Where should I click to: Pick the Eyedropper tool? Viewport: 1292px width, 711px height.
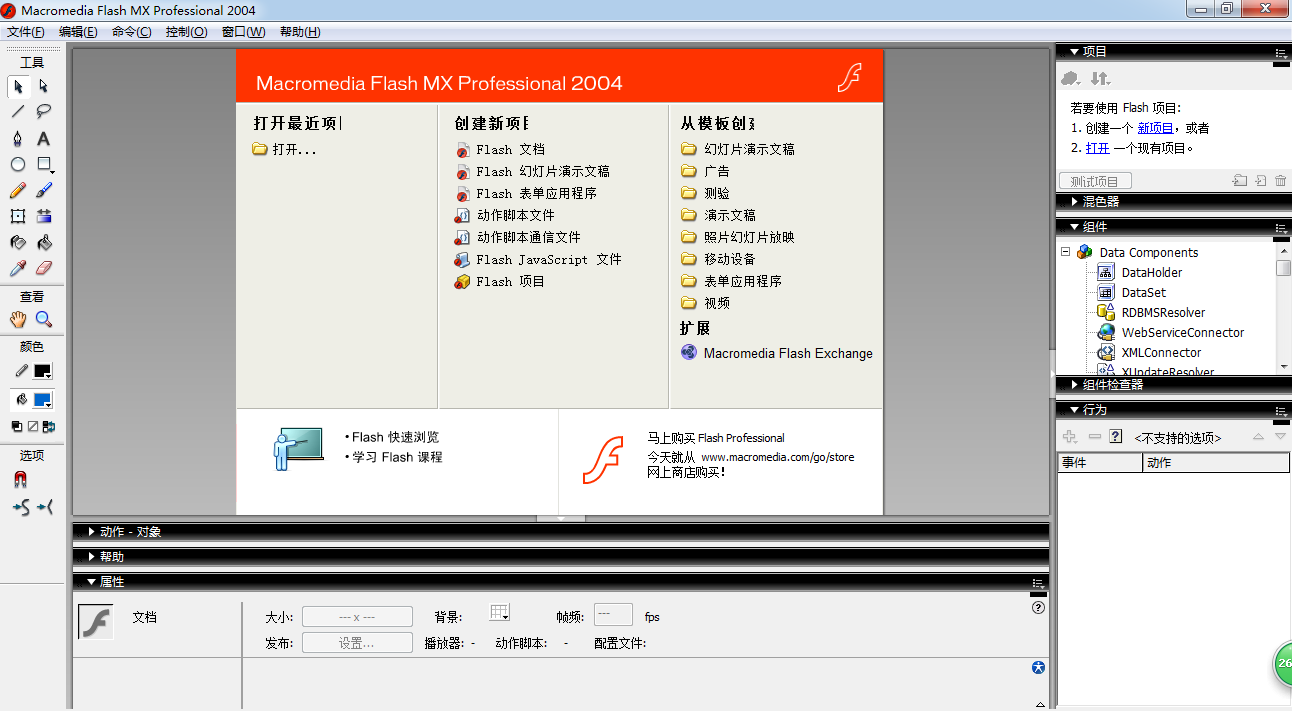coord(18,268)
